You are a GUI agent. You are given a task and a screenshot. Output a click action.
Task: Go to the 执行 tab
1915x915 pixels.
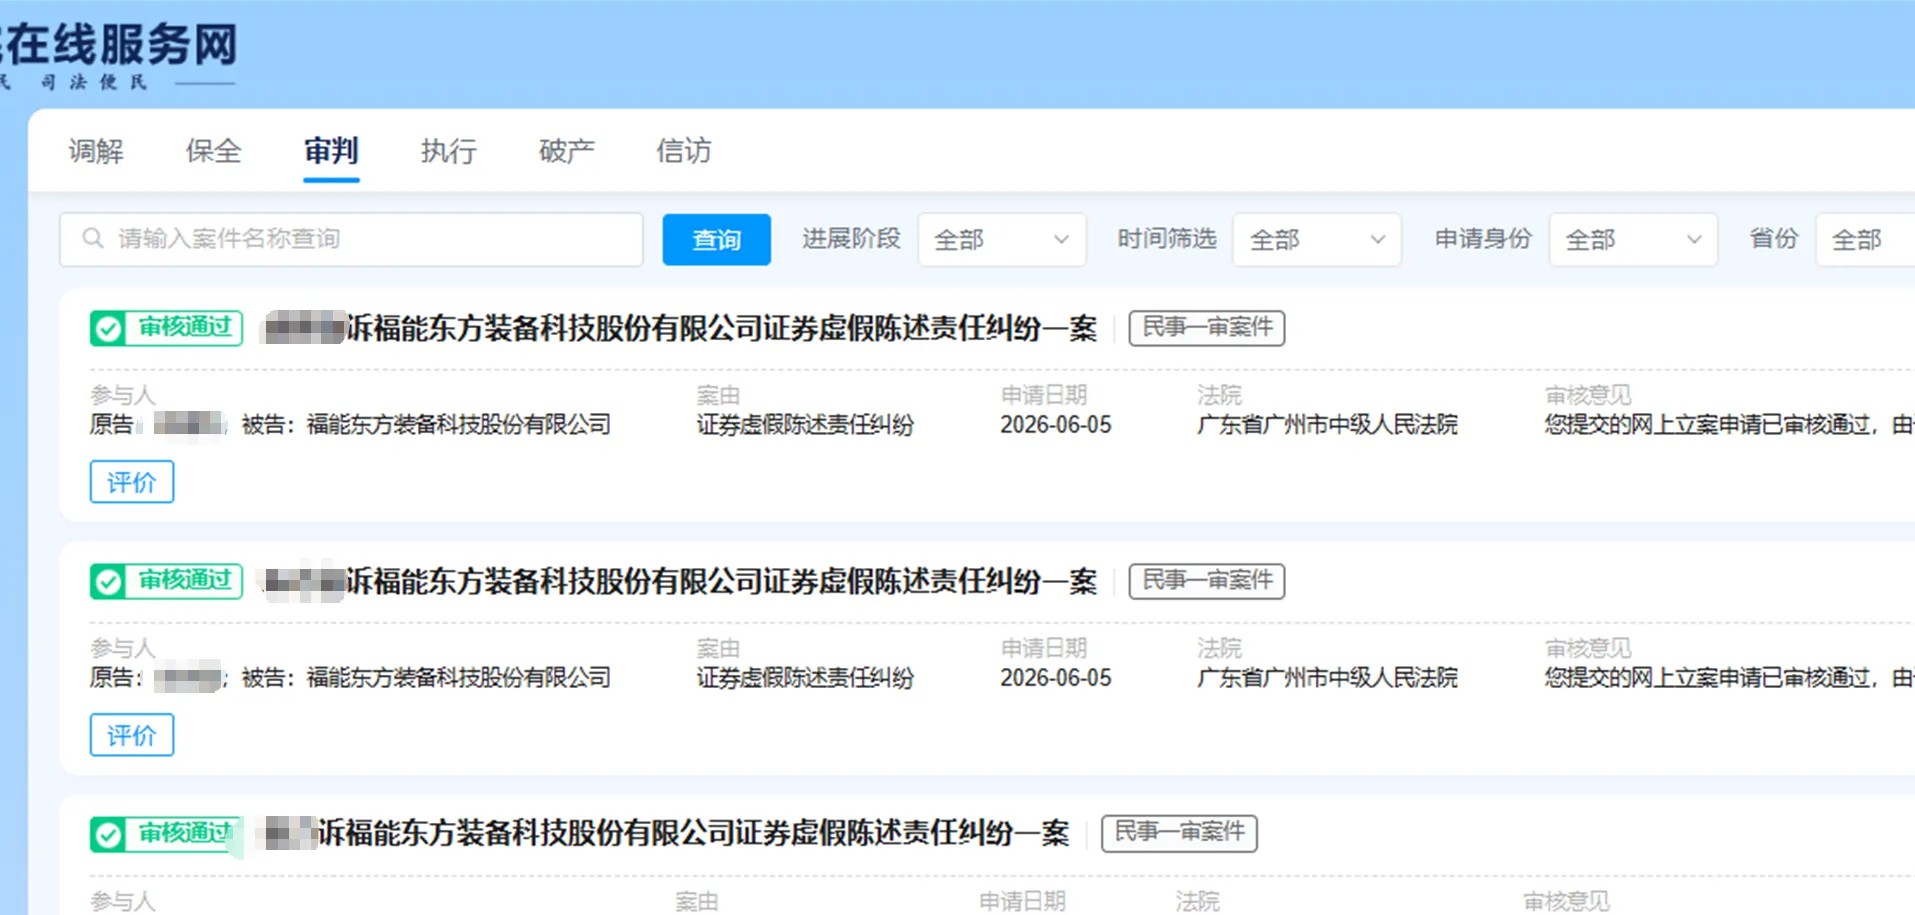coord(448,151)
